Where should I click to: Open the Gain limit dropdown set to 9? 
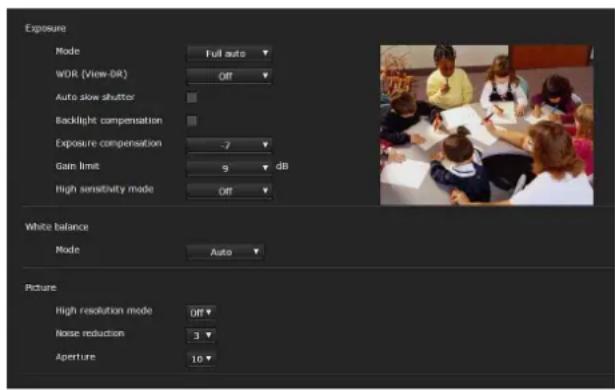pyautogui.click(x=229, y=168)
